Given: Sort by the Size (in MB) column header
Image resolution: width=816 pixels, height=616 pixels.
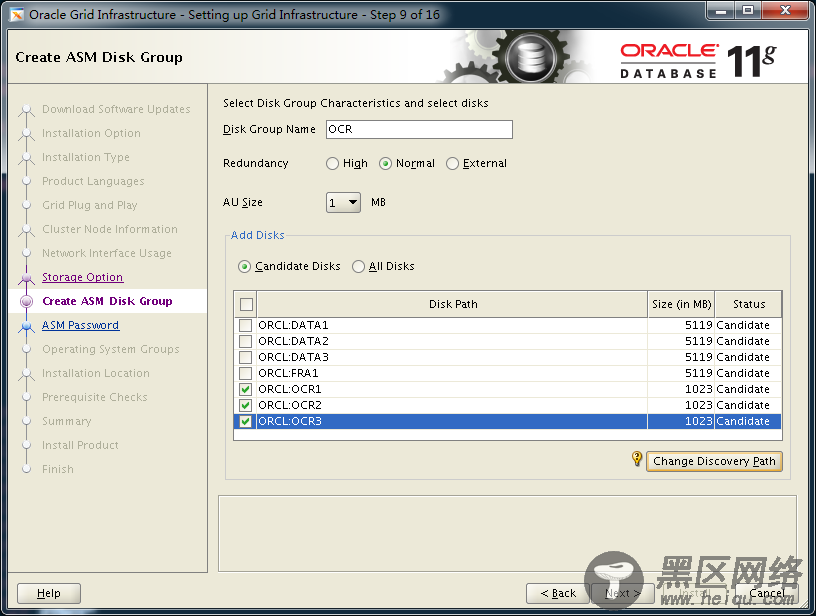Looking at the screenshot, I should point(681,304).
